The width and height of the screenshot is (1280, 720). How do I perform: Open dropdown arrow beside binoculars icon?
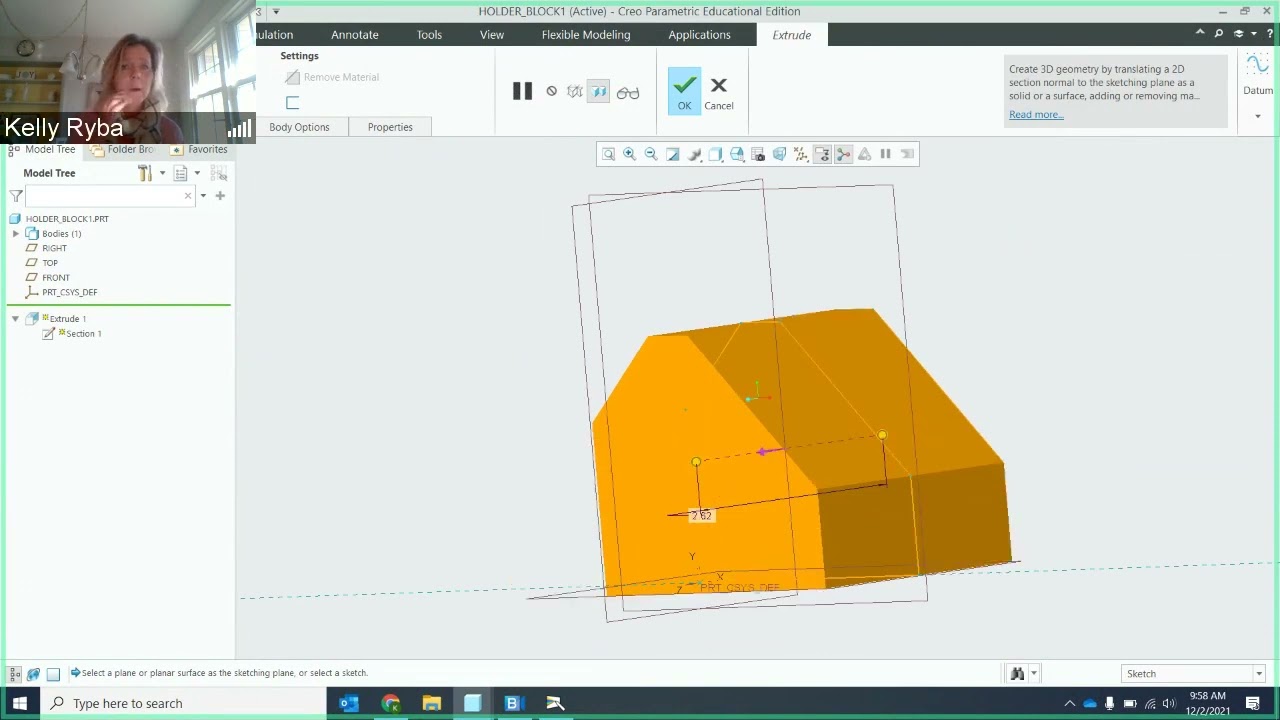1034,674
